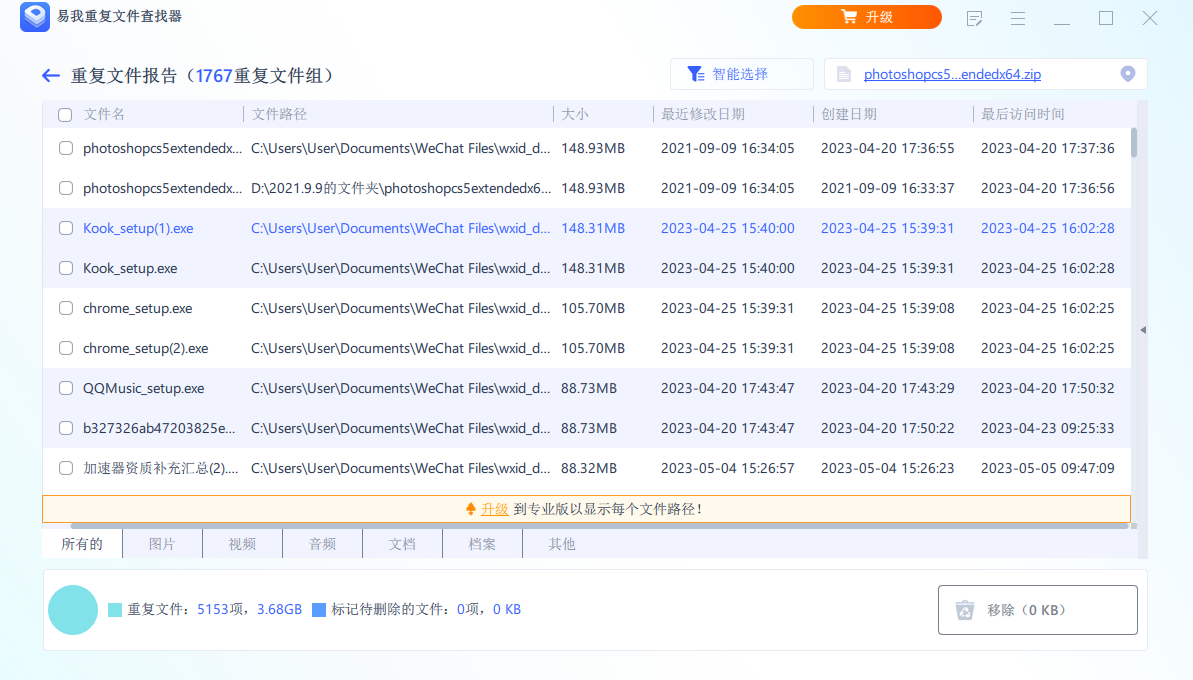Image resolution: width=1193 pixels, height=680 pixels.
Task: Switch to the 档案 tab
Action: point(482,544)
